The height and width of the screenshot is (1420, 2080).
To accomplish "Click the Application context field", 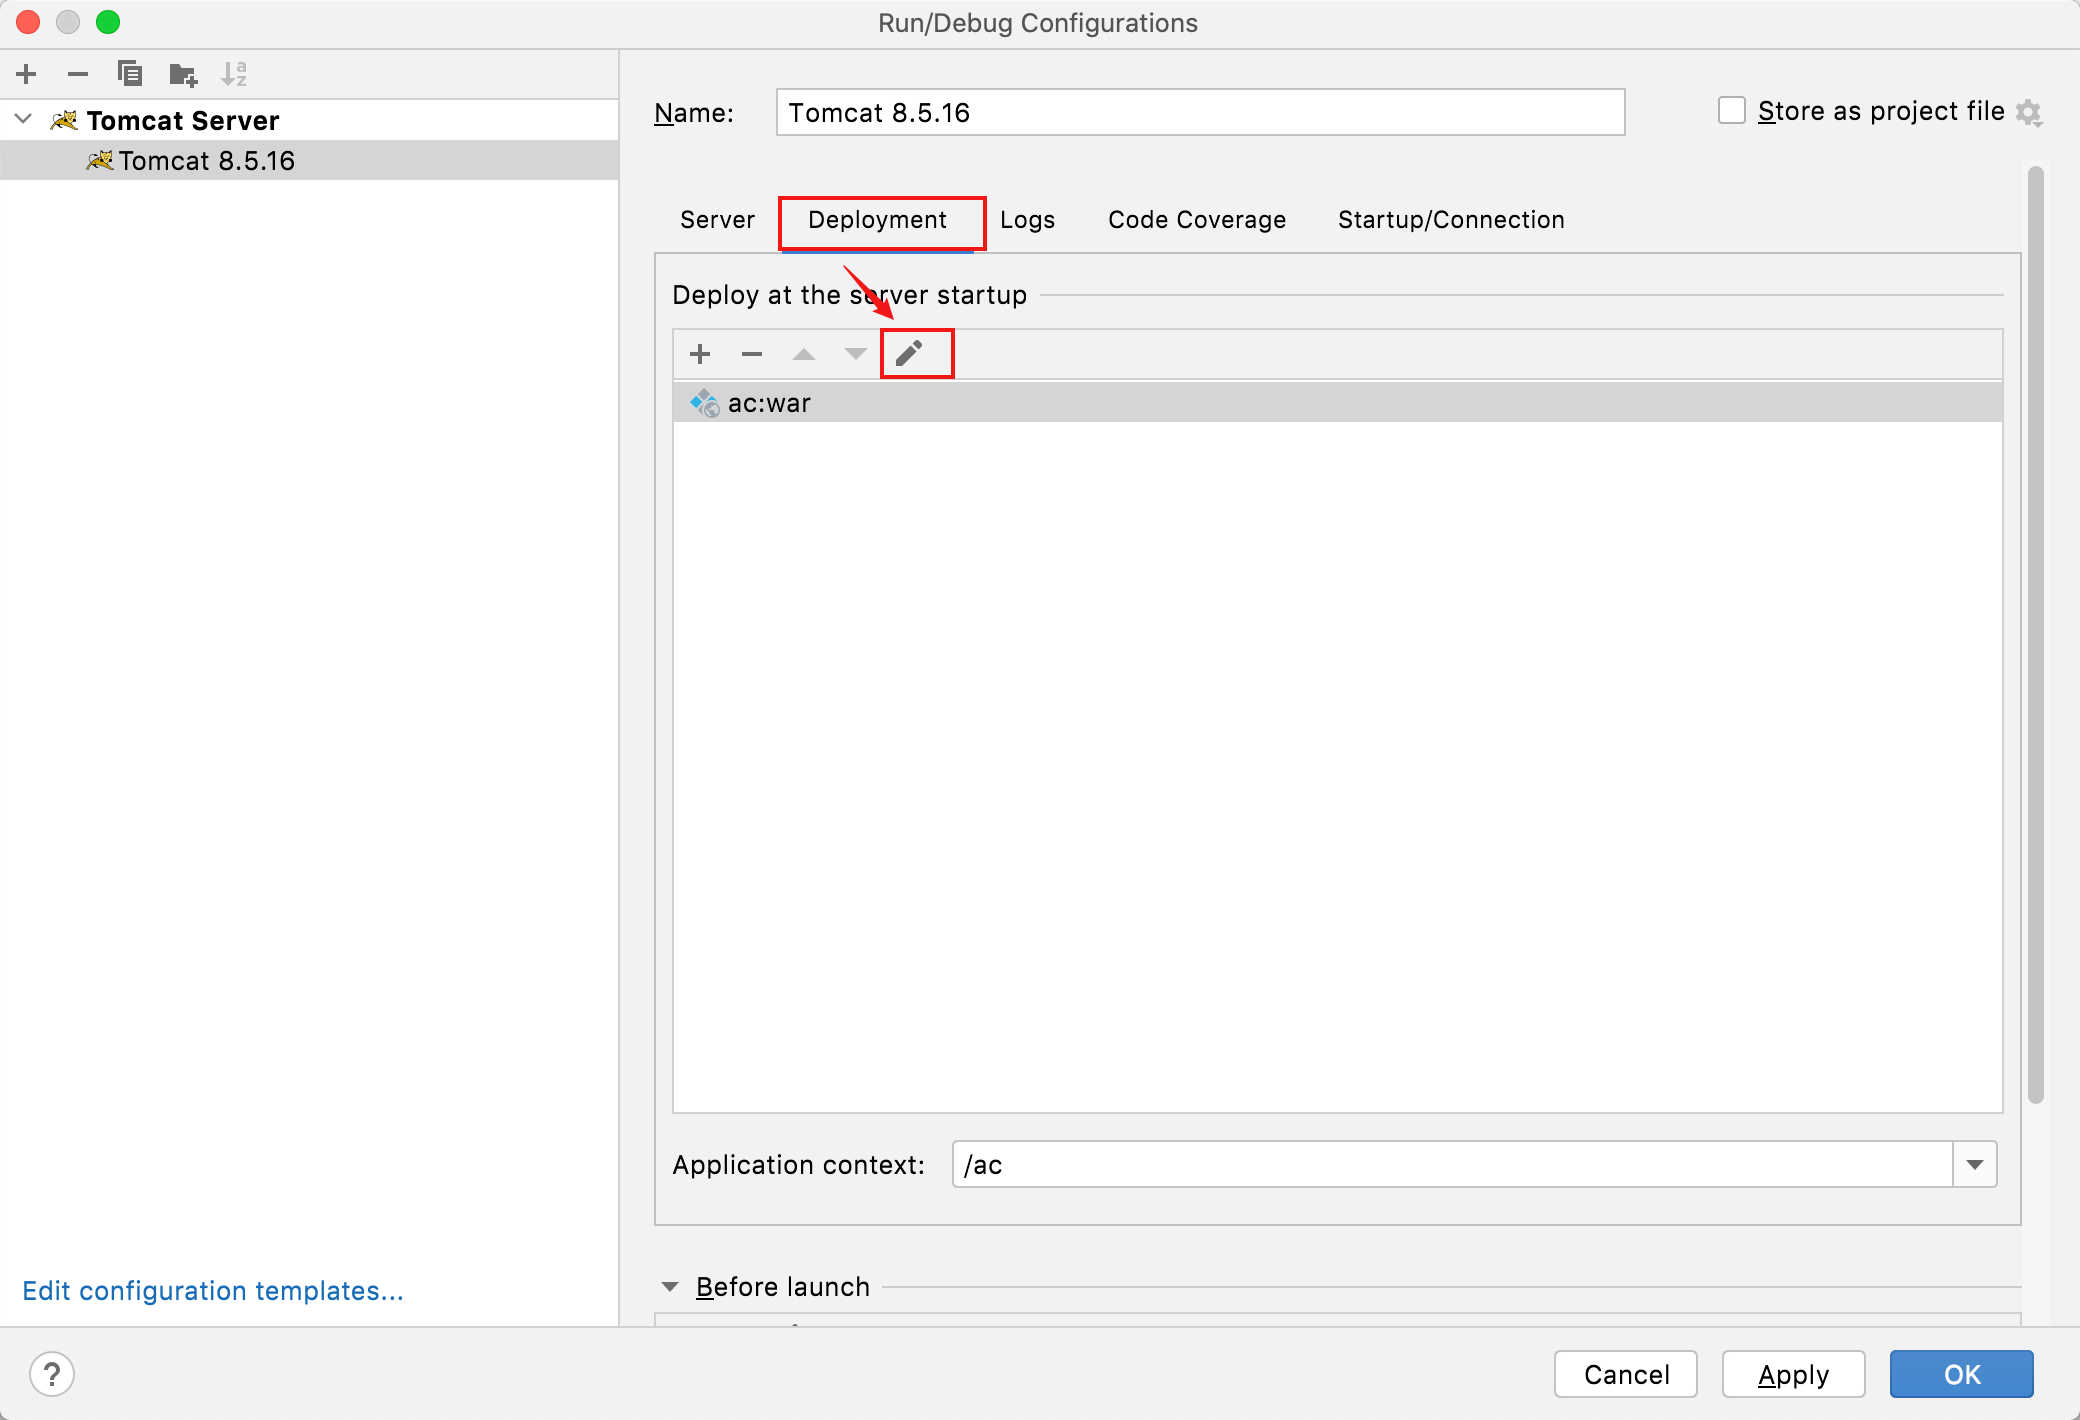I will [1452, 1164].
